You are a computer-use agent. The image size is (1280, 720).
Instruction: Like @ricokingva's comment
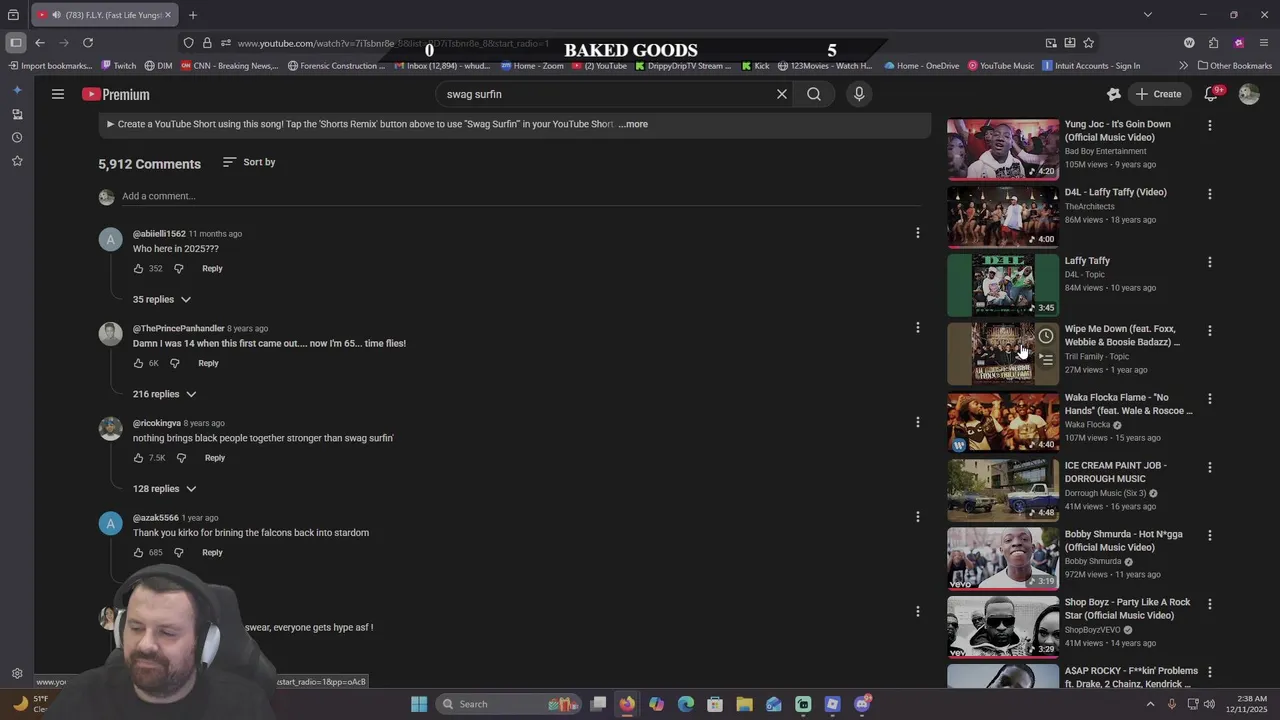(138, 458)
